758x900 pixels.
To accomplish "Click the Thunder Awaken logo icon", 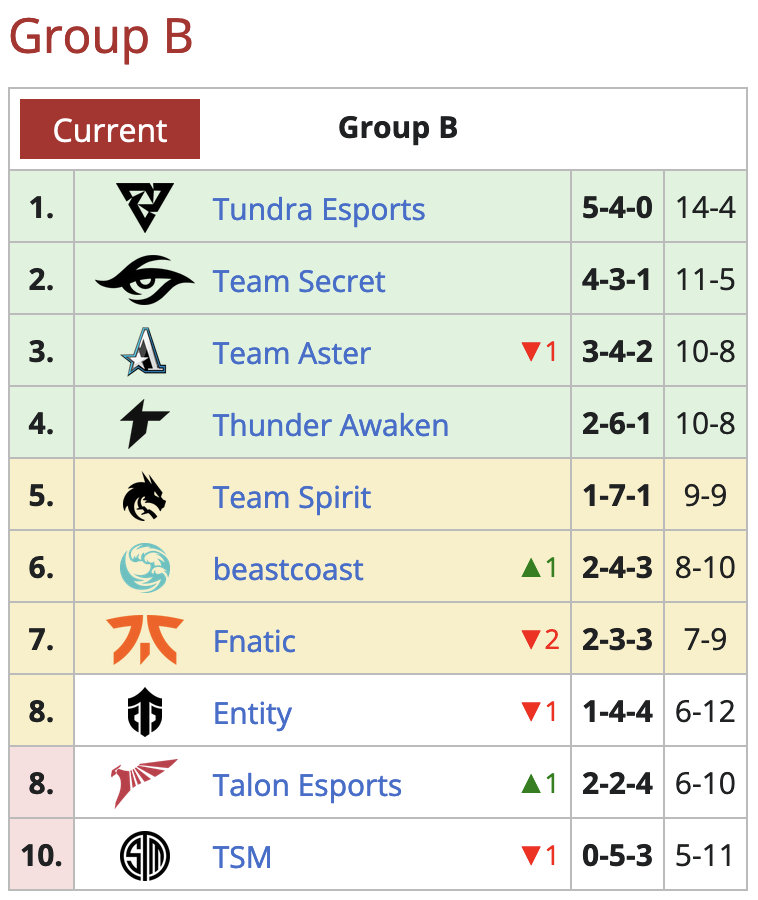I will 144,424.
